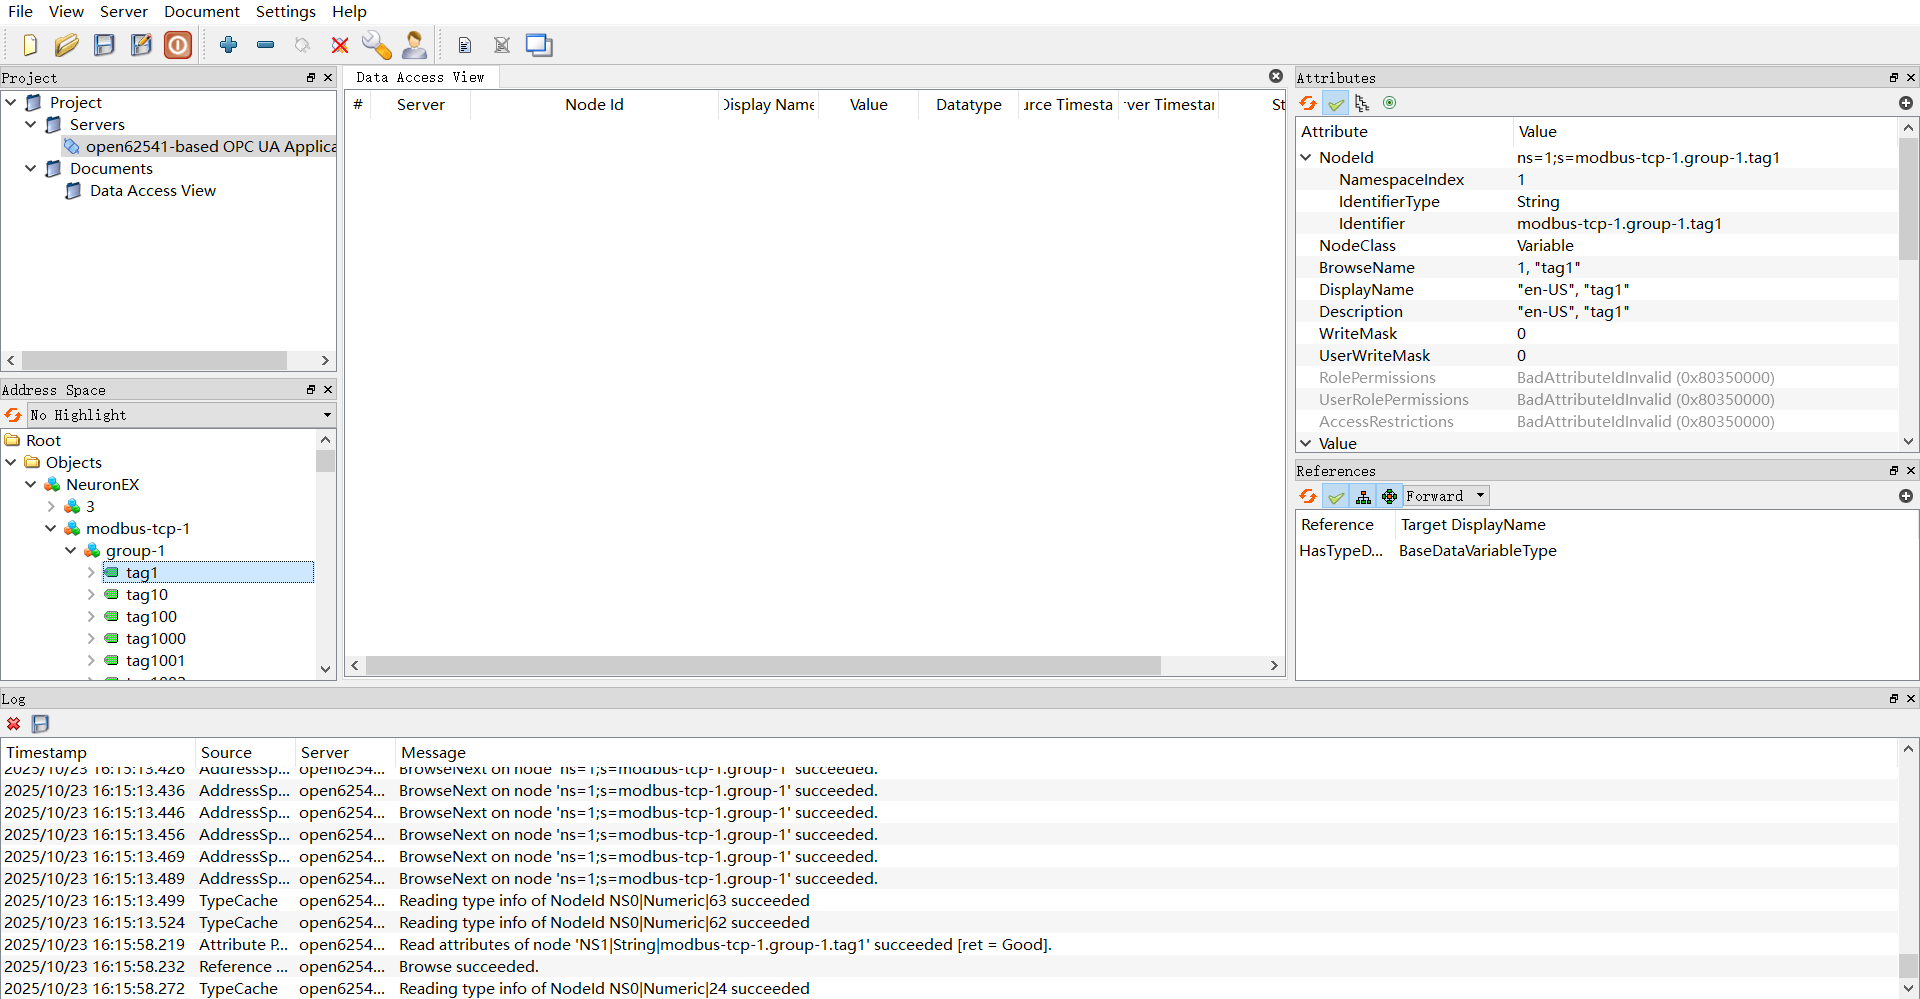Click the Data Access View horizontal scrollbar
Viewport: 1920px width, 999px height.
pyautogui.click(x=762, y=666)
